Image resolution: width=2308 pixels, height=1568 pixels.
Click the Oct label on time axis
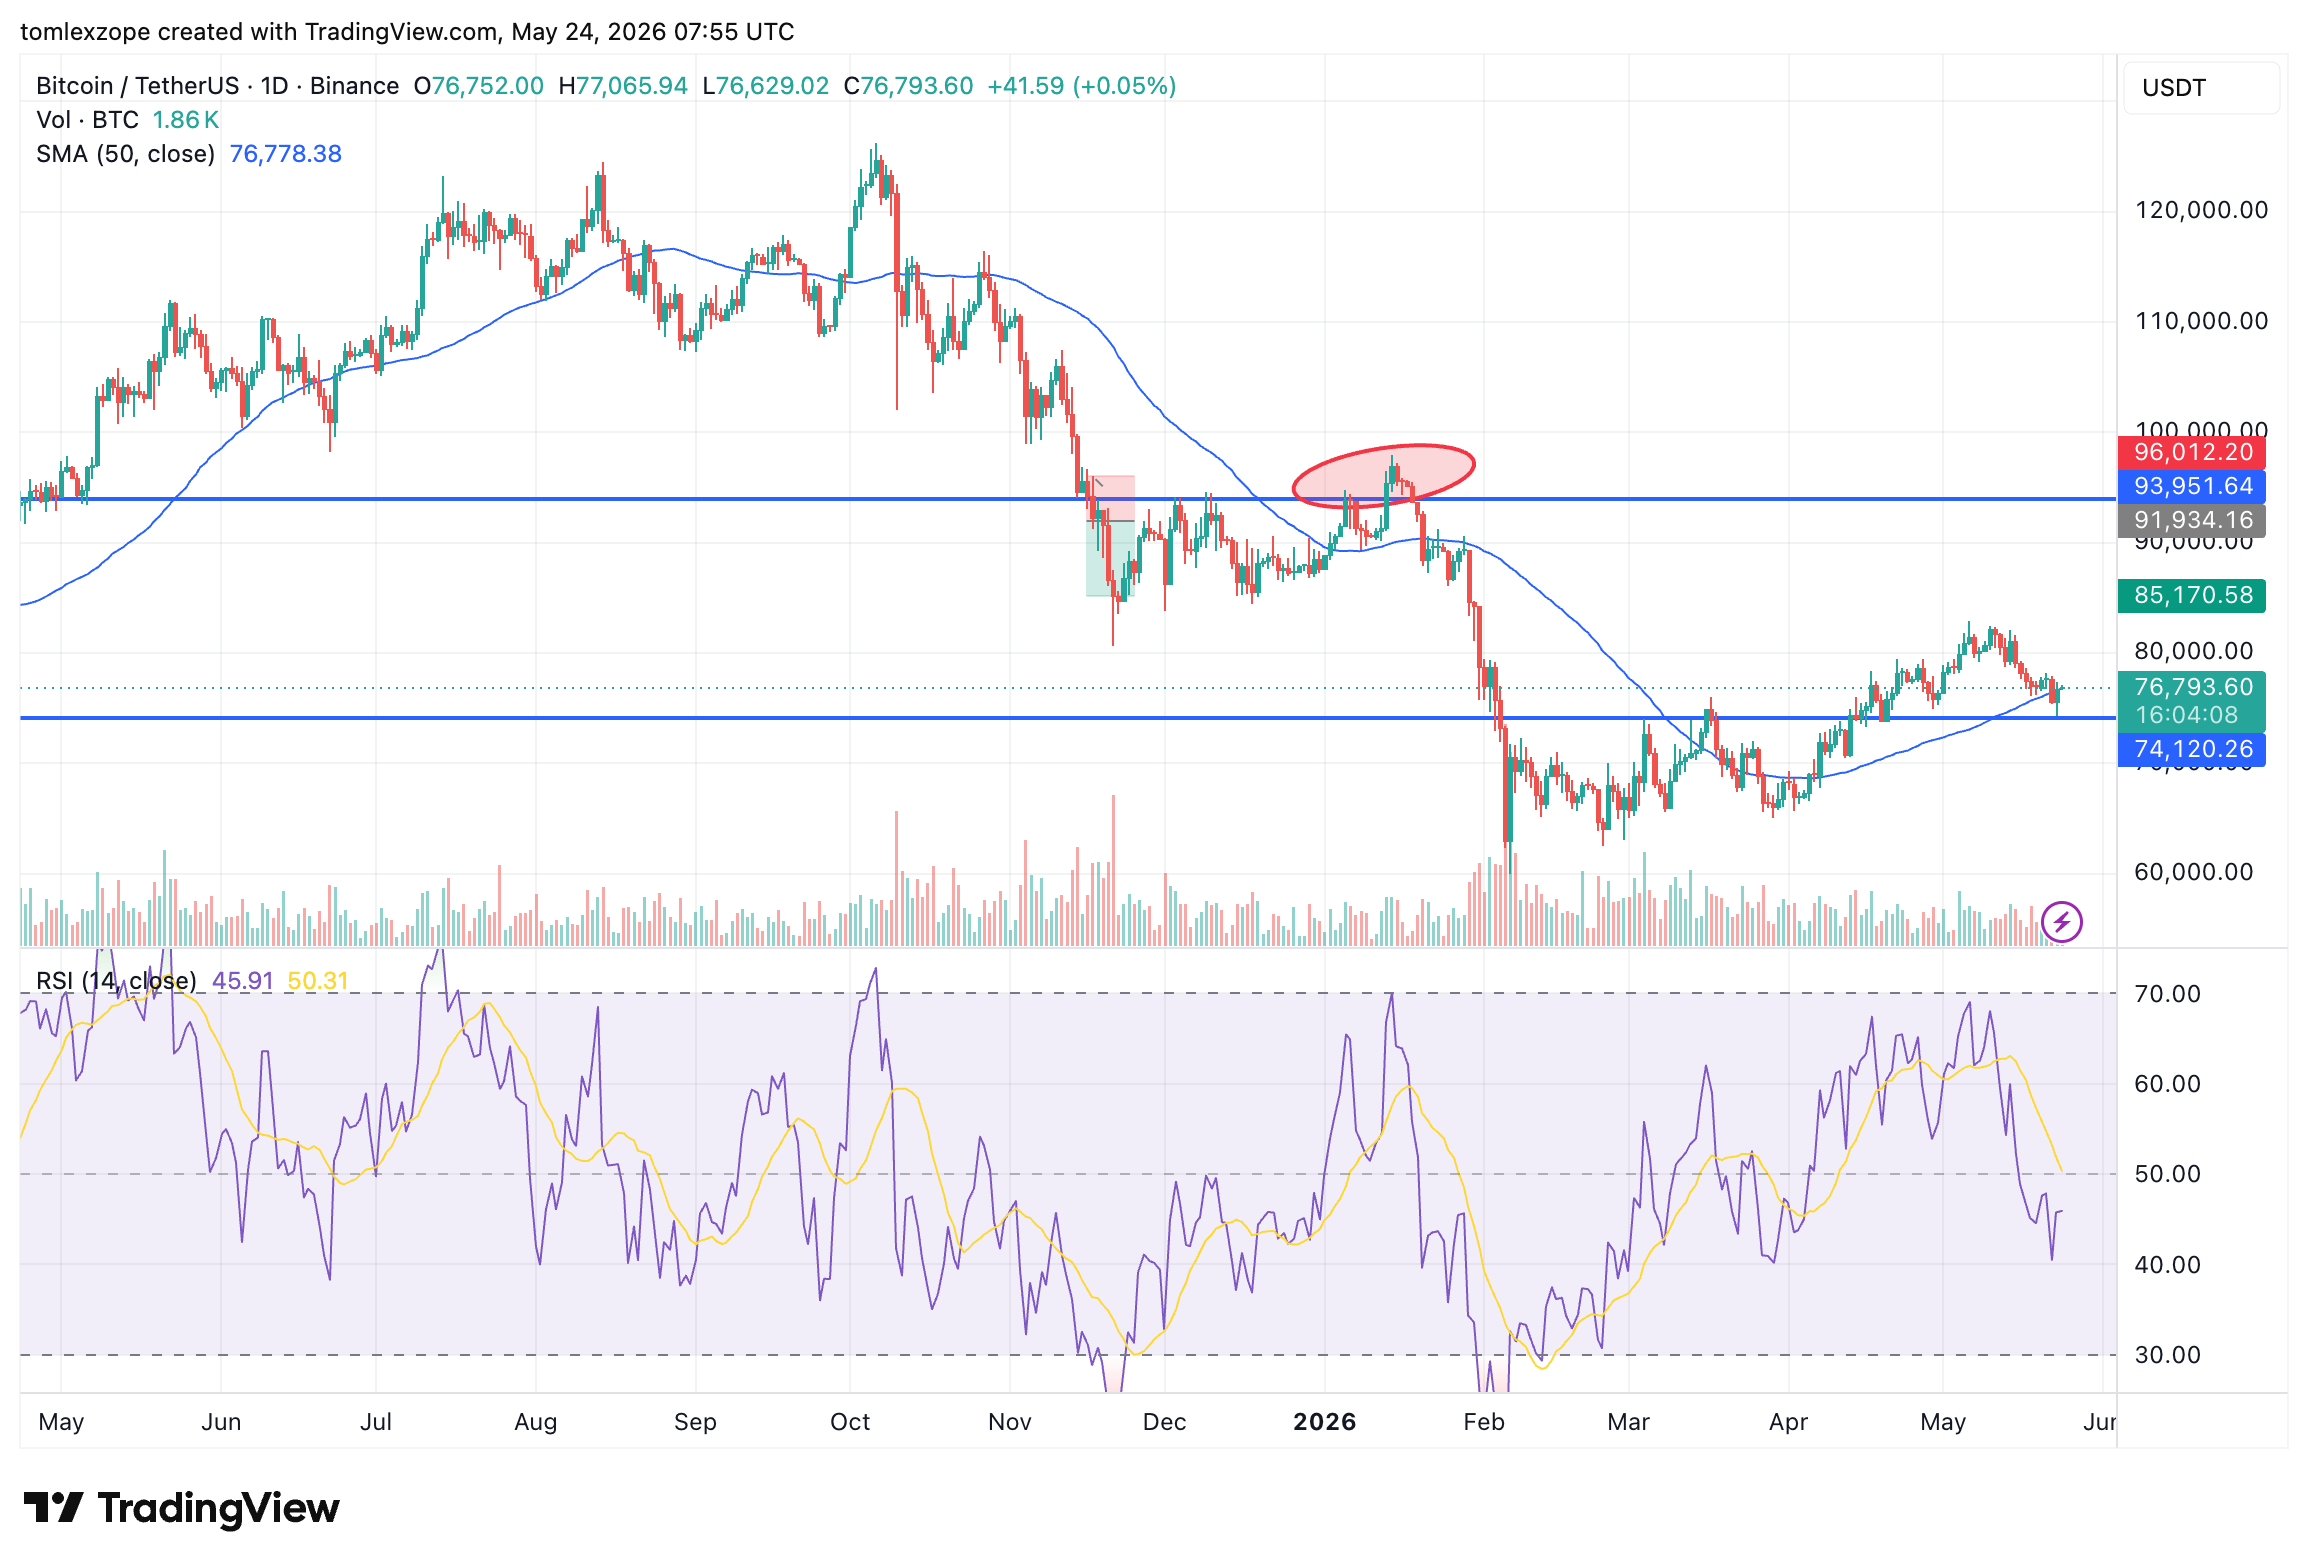coord(850,1422)
